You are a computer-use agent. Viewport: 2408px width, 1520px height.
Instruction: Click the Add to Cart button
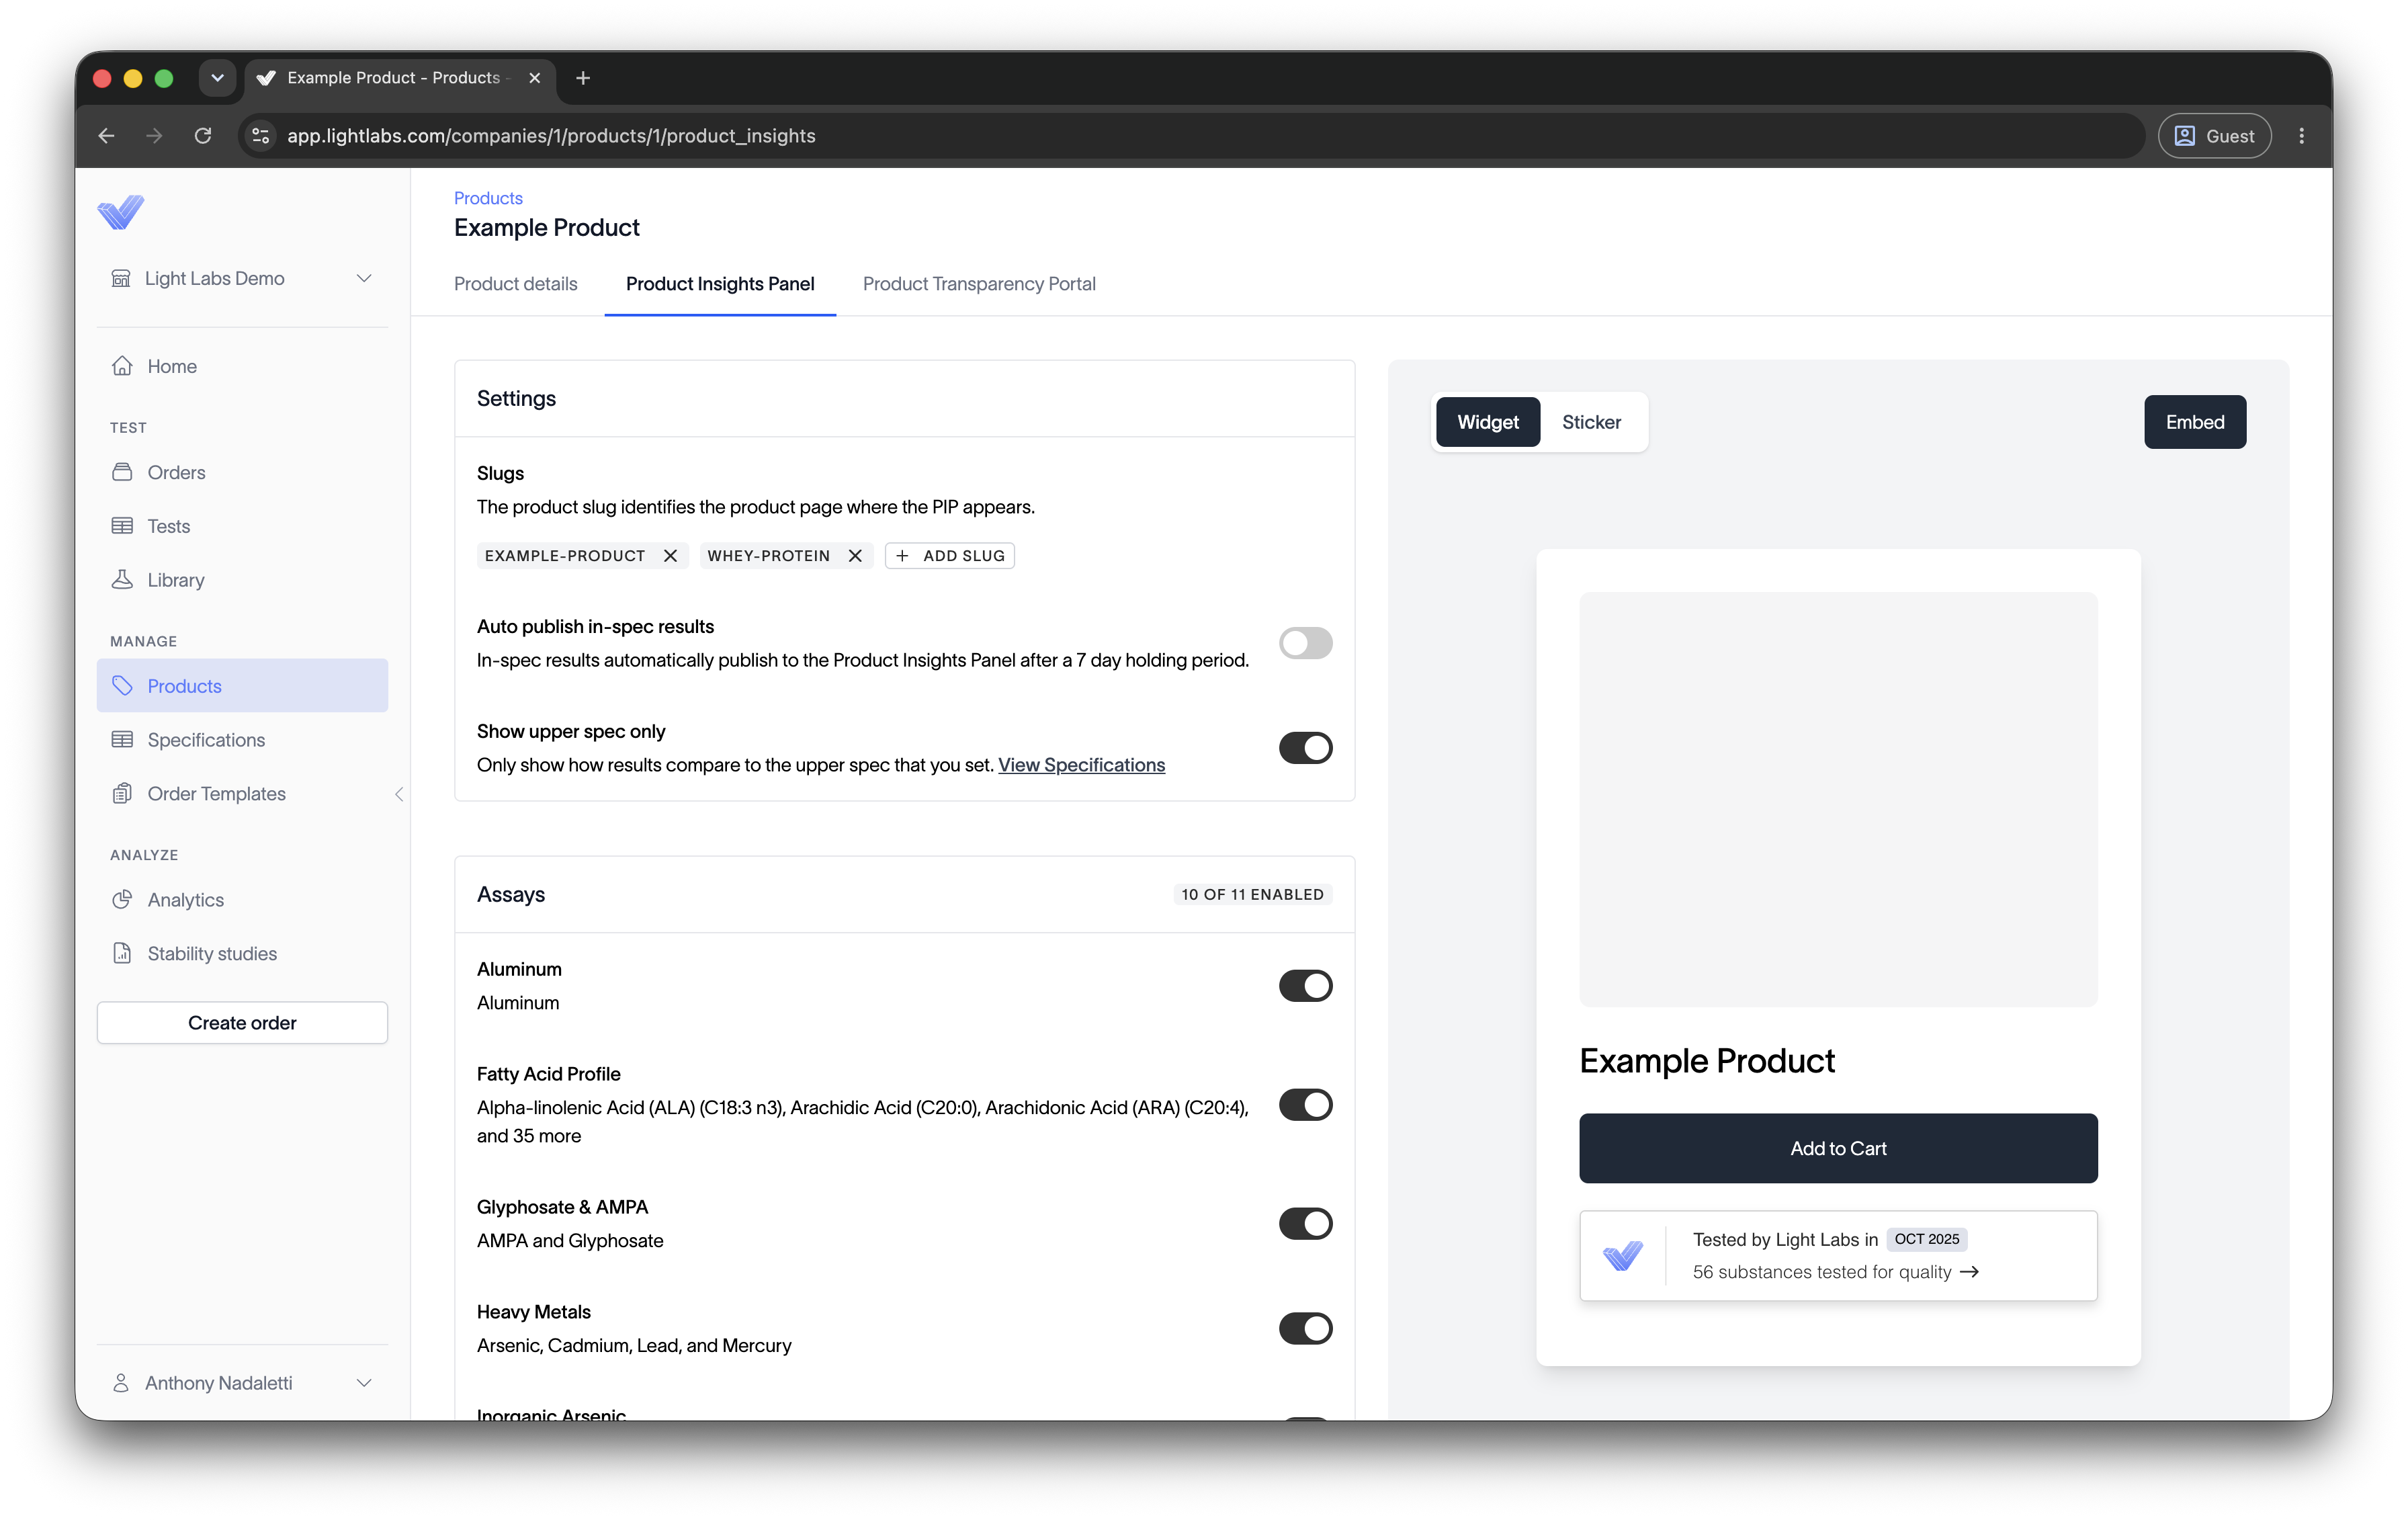[x=1838, y=1148]
